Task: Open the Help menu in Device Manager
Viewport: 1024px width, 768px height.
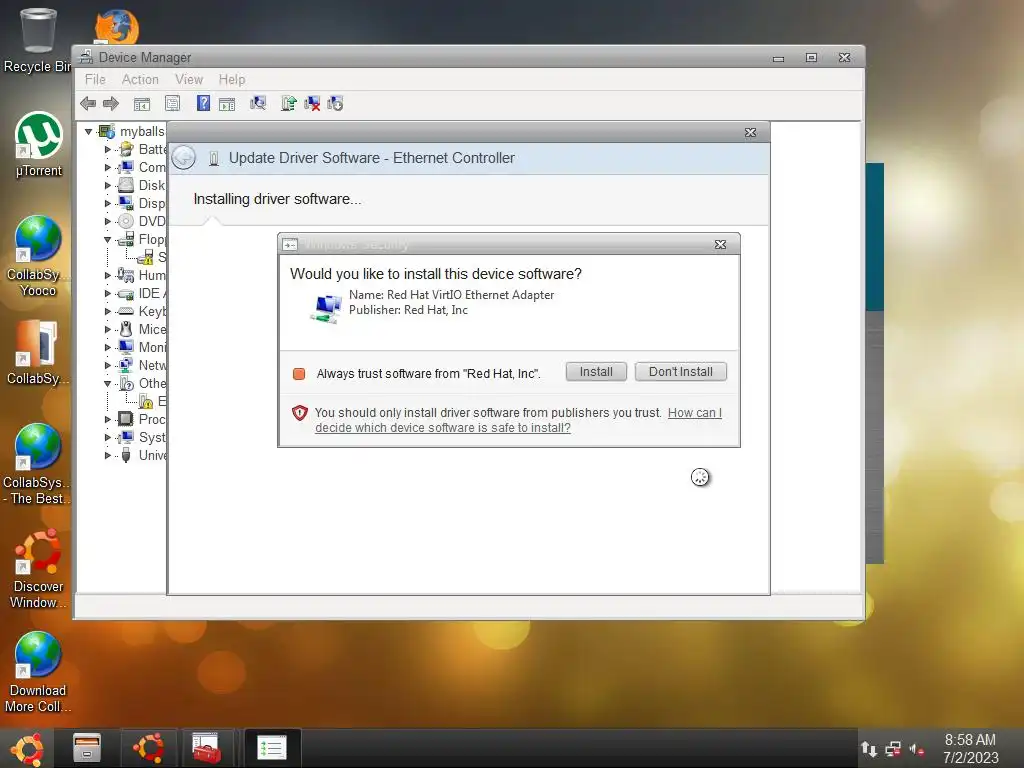Action: click(232, 80)
